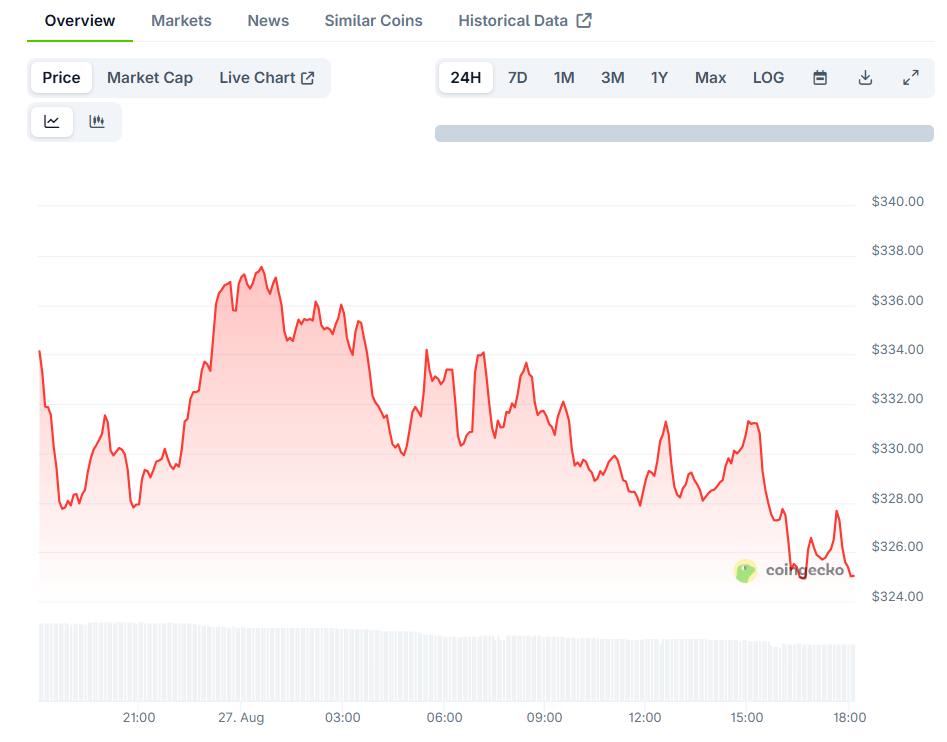Click the 09:00 time axis label
This screenshot has width=947, height=742.
click(x=544, y=718)
